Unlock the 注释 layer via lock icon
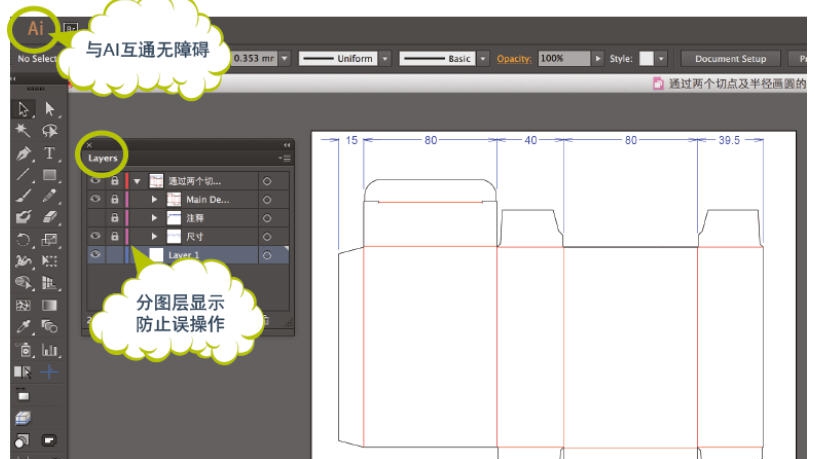The image size is (815, 459). (115, 217)
